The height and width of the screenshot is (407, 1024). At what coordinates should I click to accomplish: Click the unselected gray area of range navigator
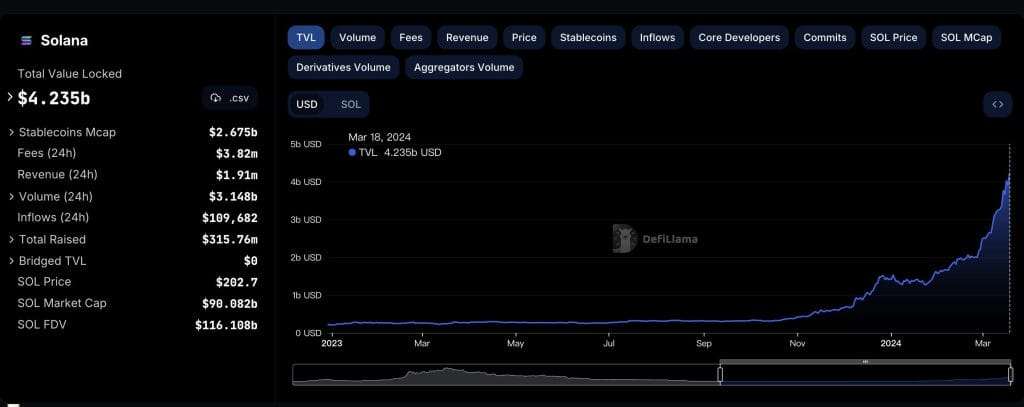pos(506,374)
